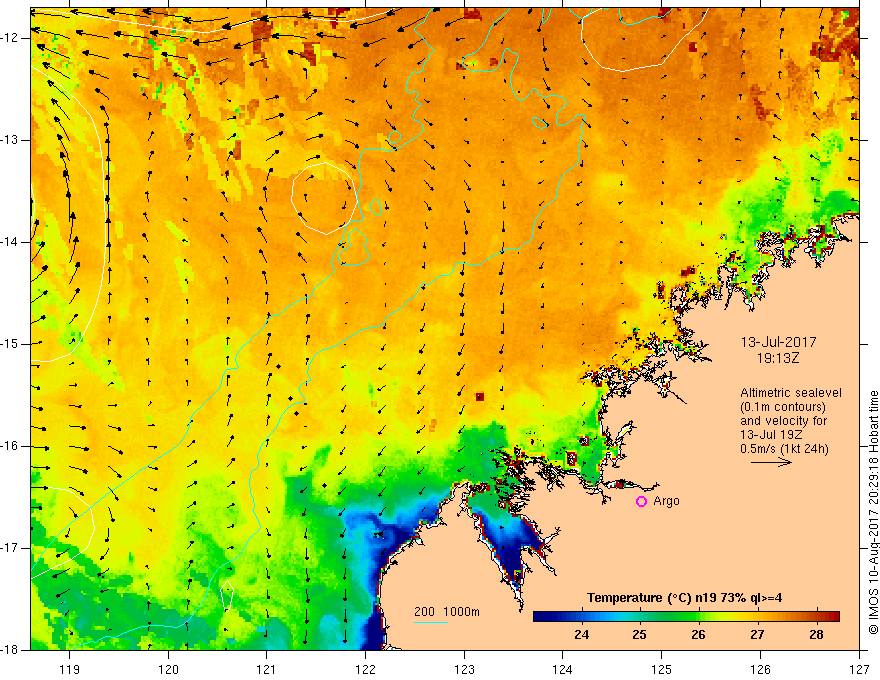
Task: Click latitude axis label -14
Action: 11,242
